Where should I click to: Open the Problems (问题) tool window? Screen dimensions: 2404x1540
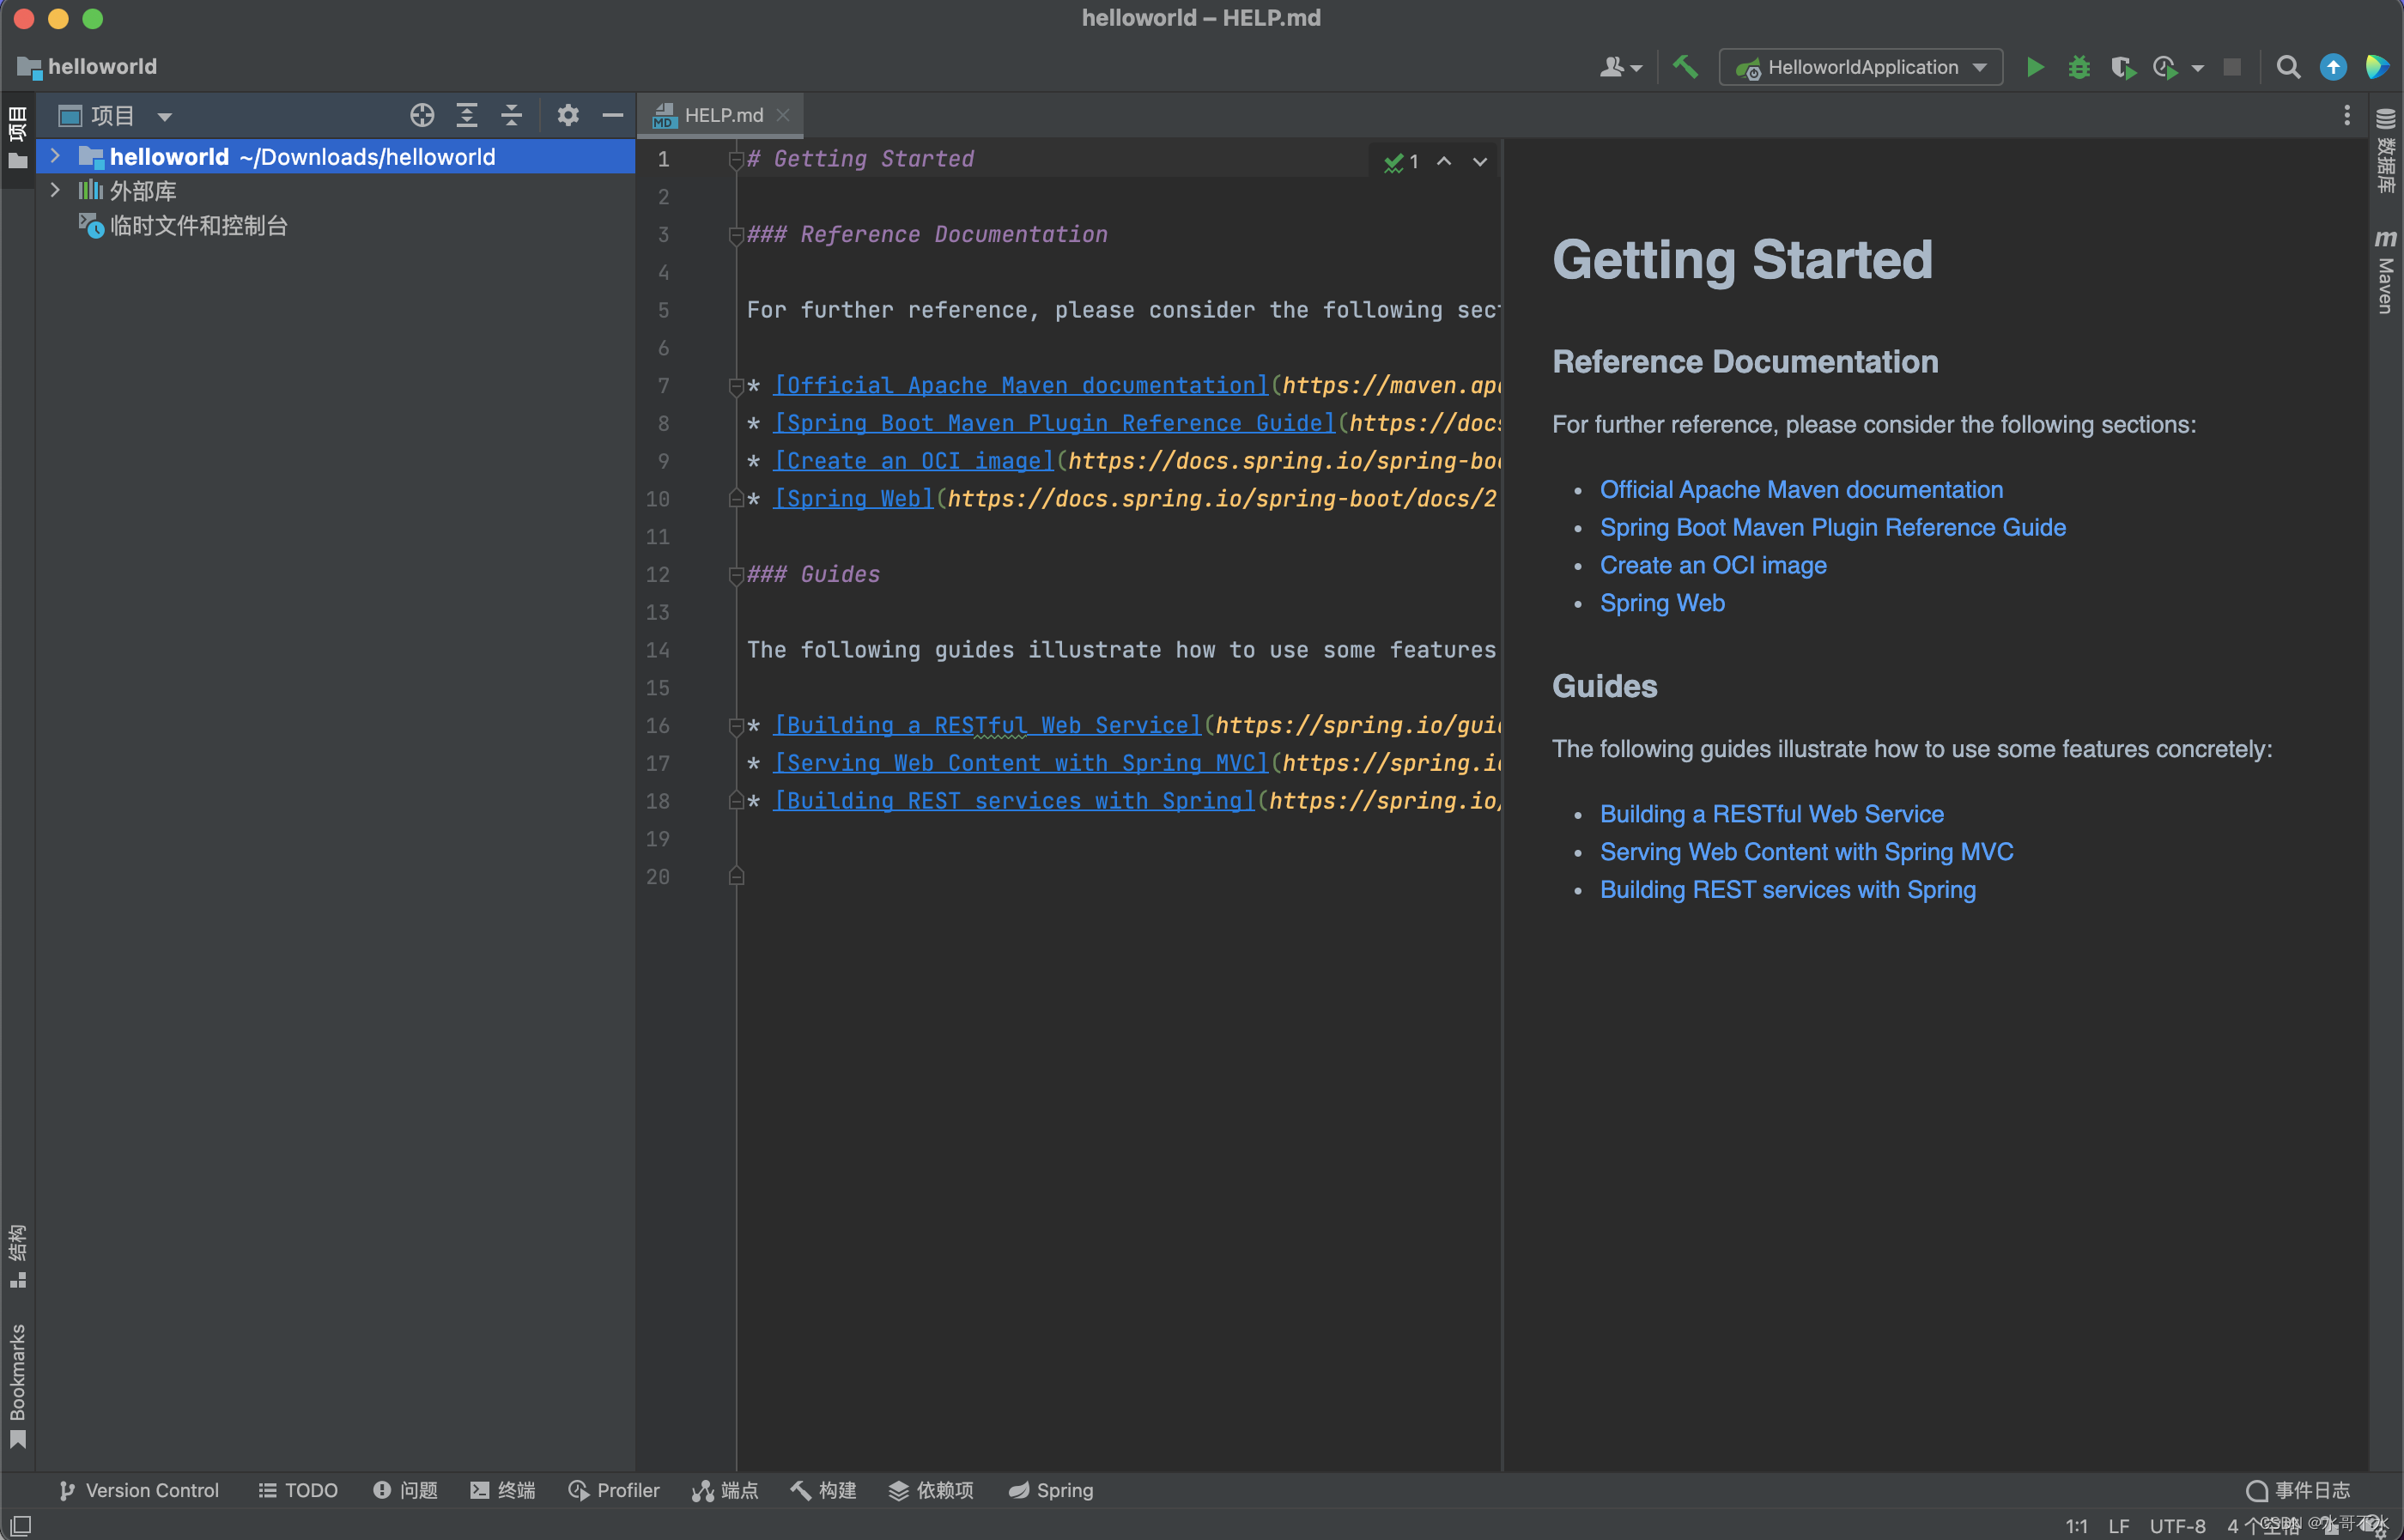[406, 1490]
